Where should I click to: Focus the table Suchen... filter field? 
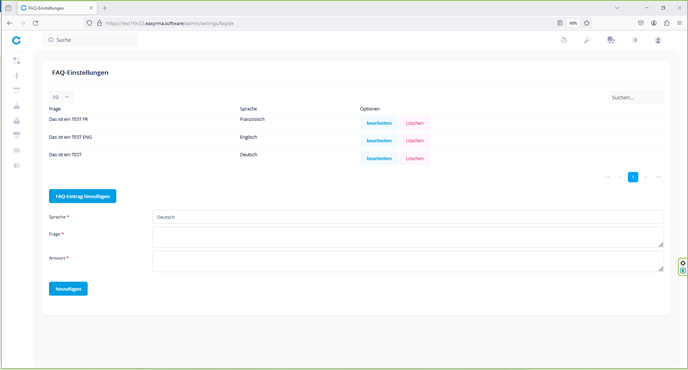click(x=636, y=97)
